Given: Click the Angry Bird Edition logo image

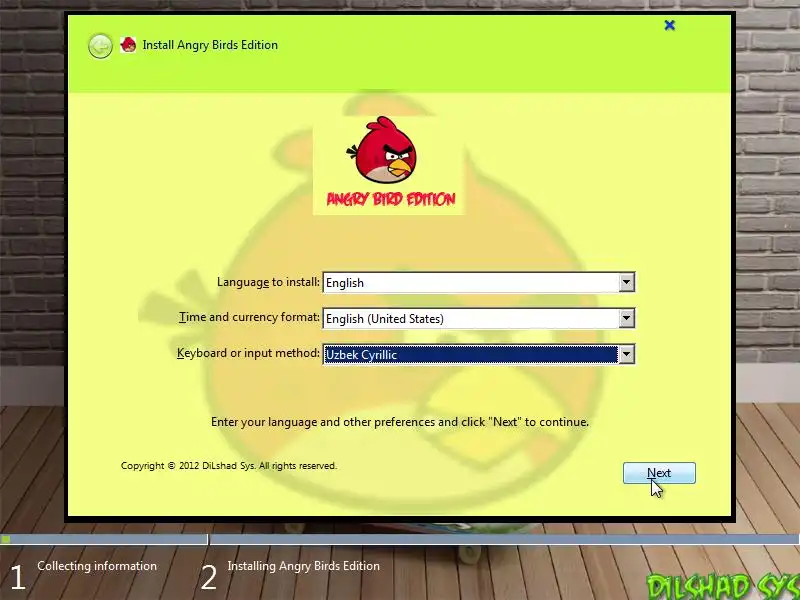Looking at the screenshot, I should coord(388,165).
